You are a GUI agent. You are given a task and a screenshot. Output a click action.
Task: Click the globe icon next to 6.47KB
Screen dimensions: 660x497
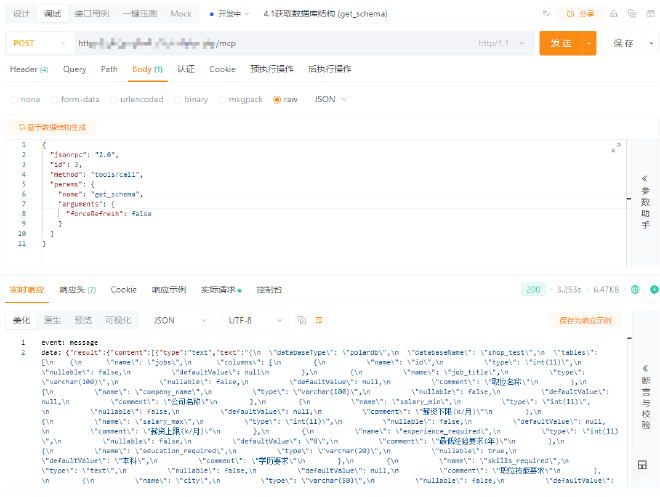click(x=635, y=289)
